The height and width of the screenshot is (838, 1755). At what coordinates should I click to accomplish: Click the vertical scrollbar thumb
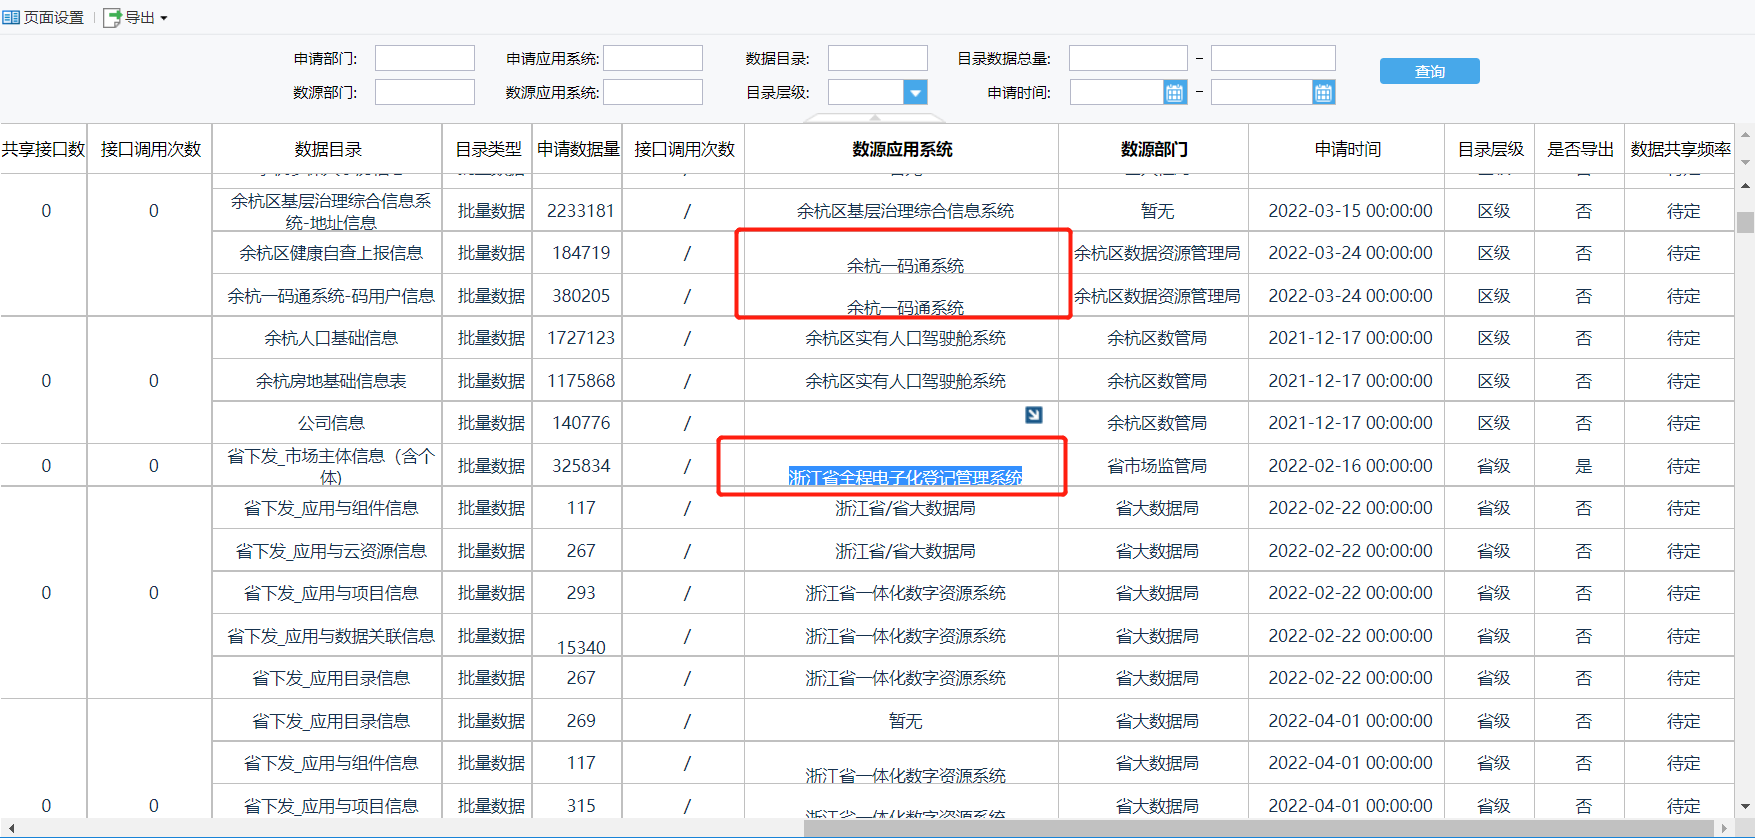(x=1745, y=222)
